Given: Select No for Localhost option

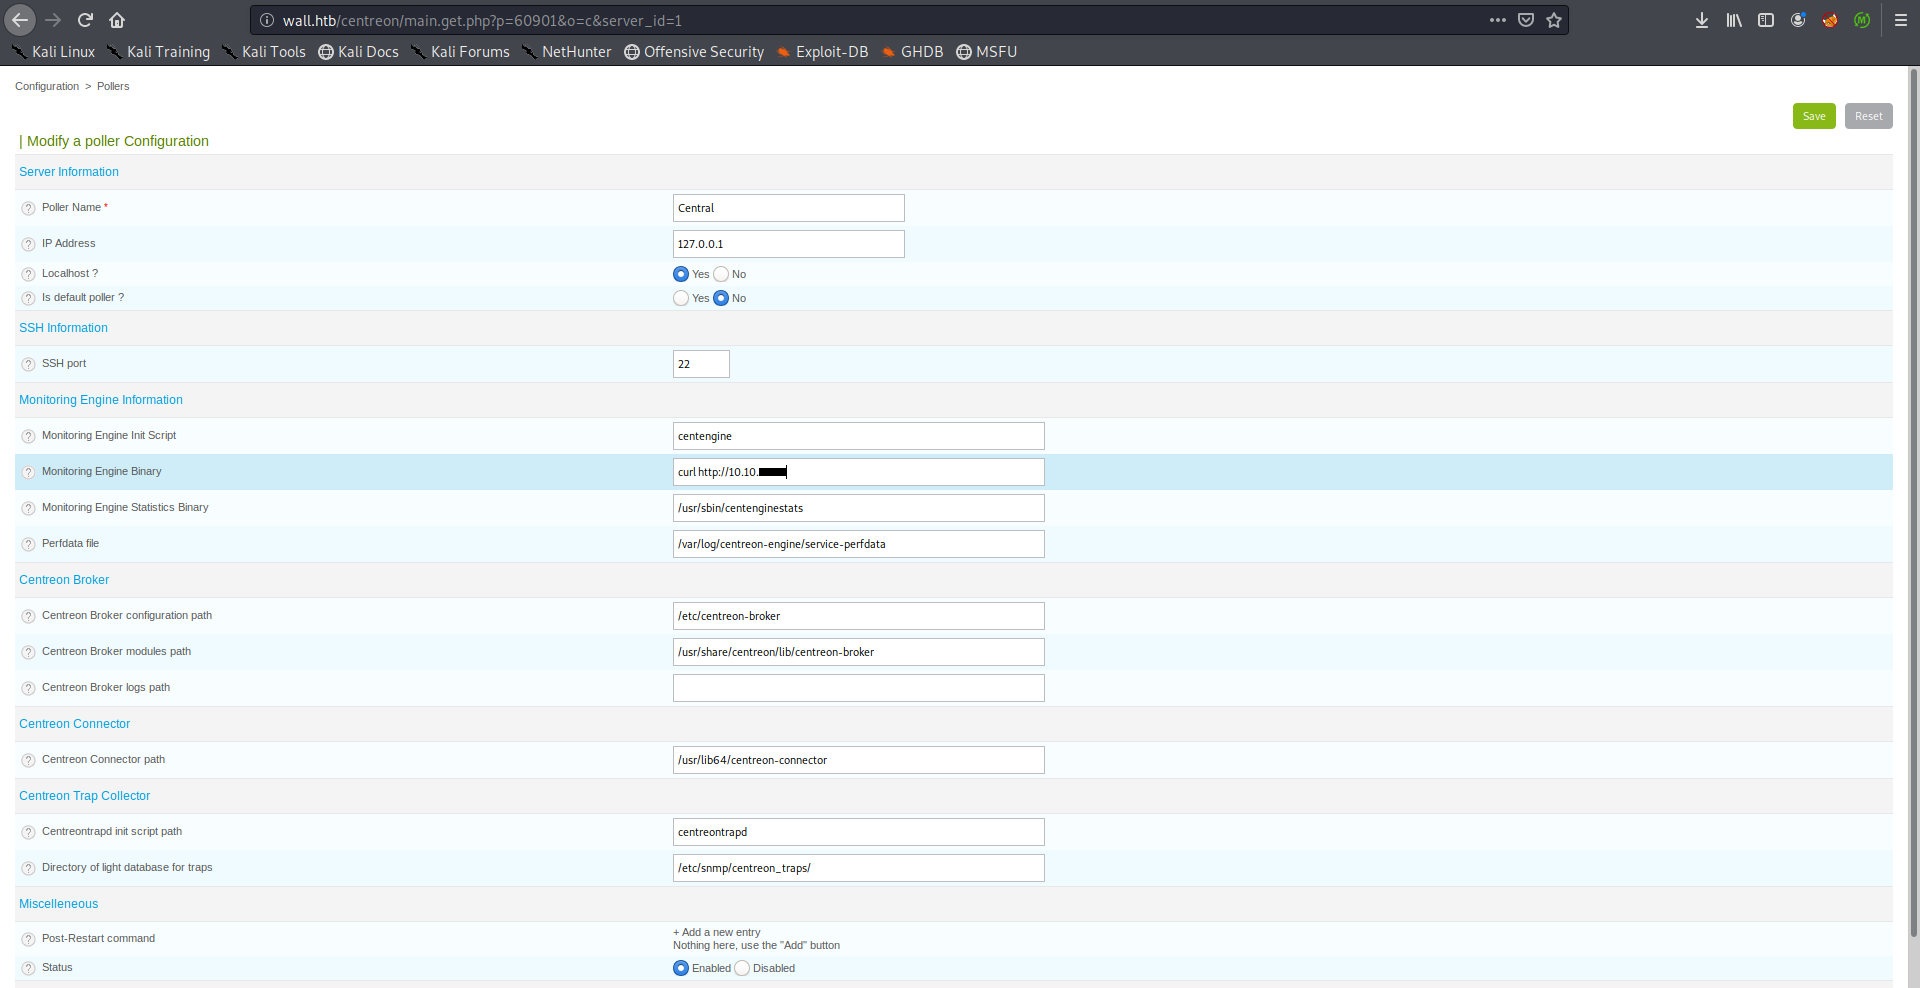Looking at the screenshot, I should point(721,274).
